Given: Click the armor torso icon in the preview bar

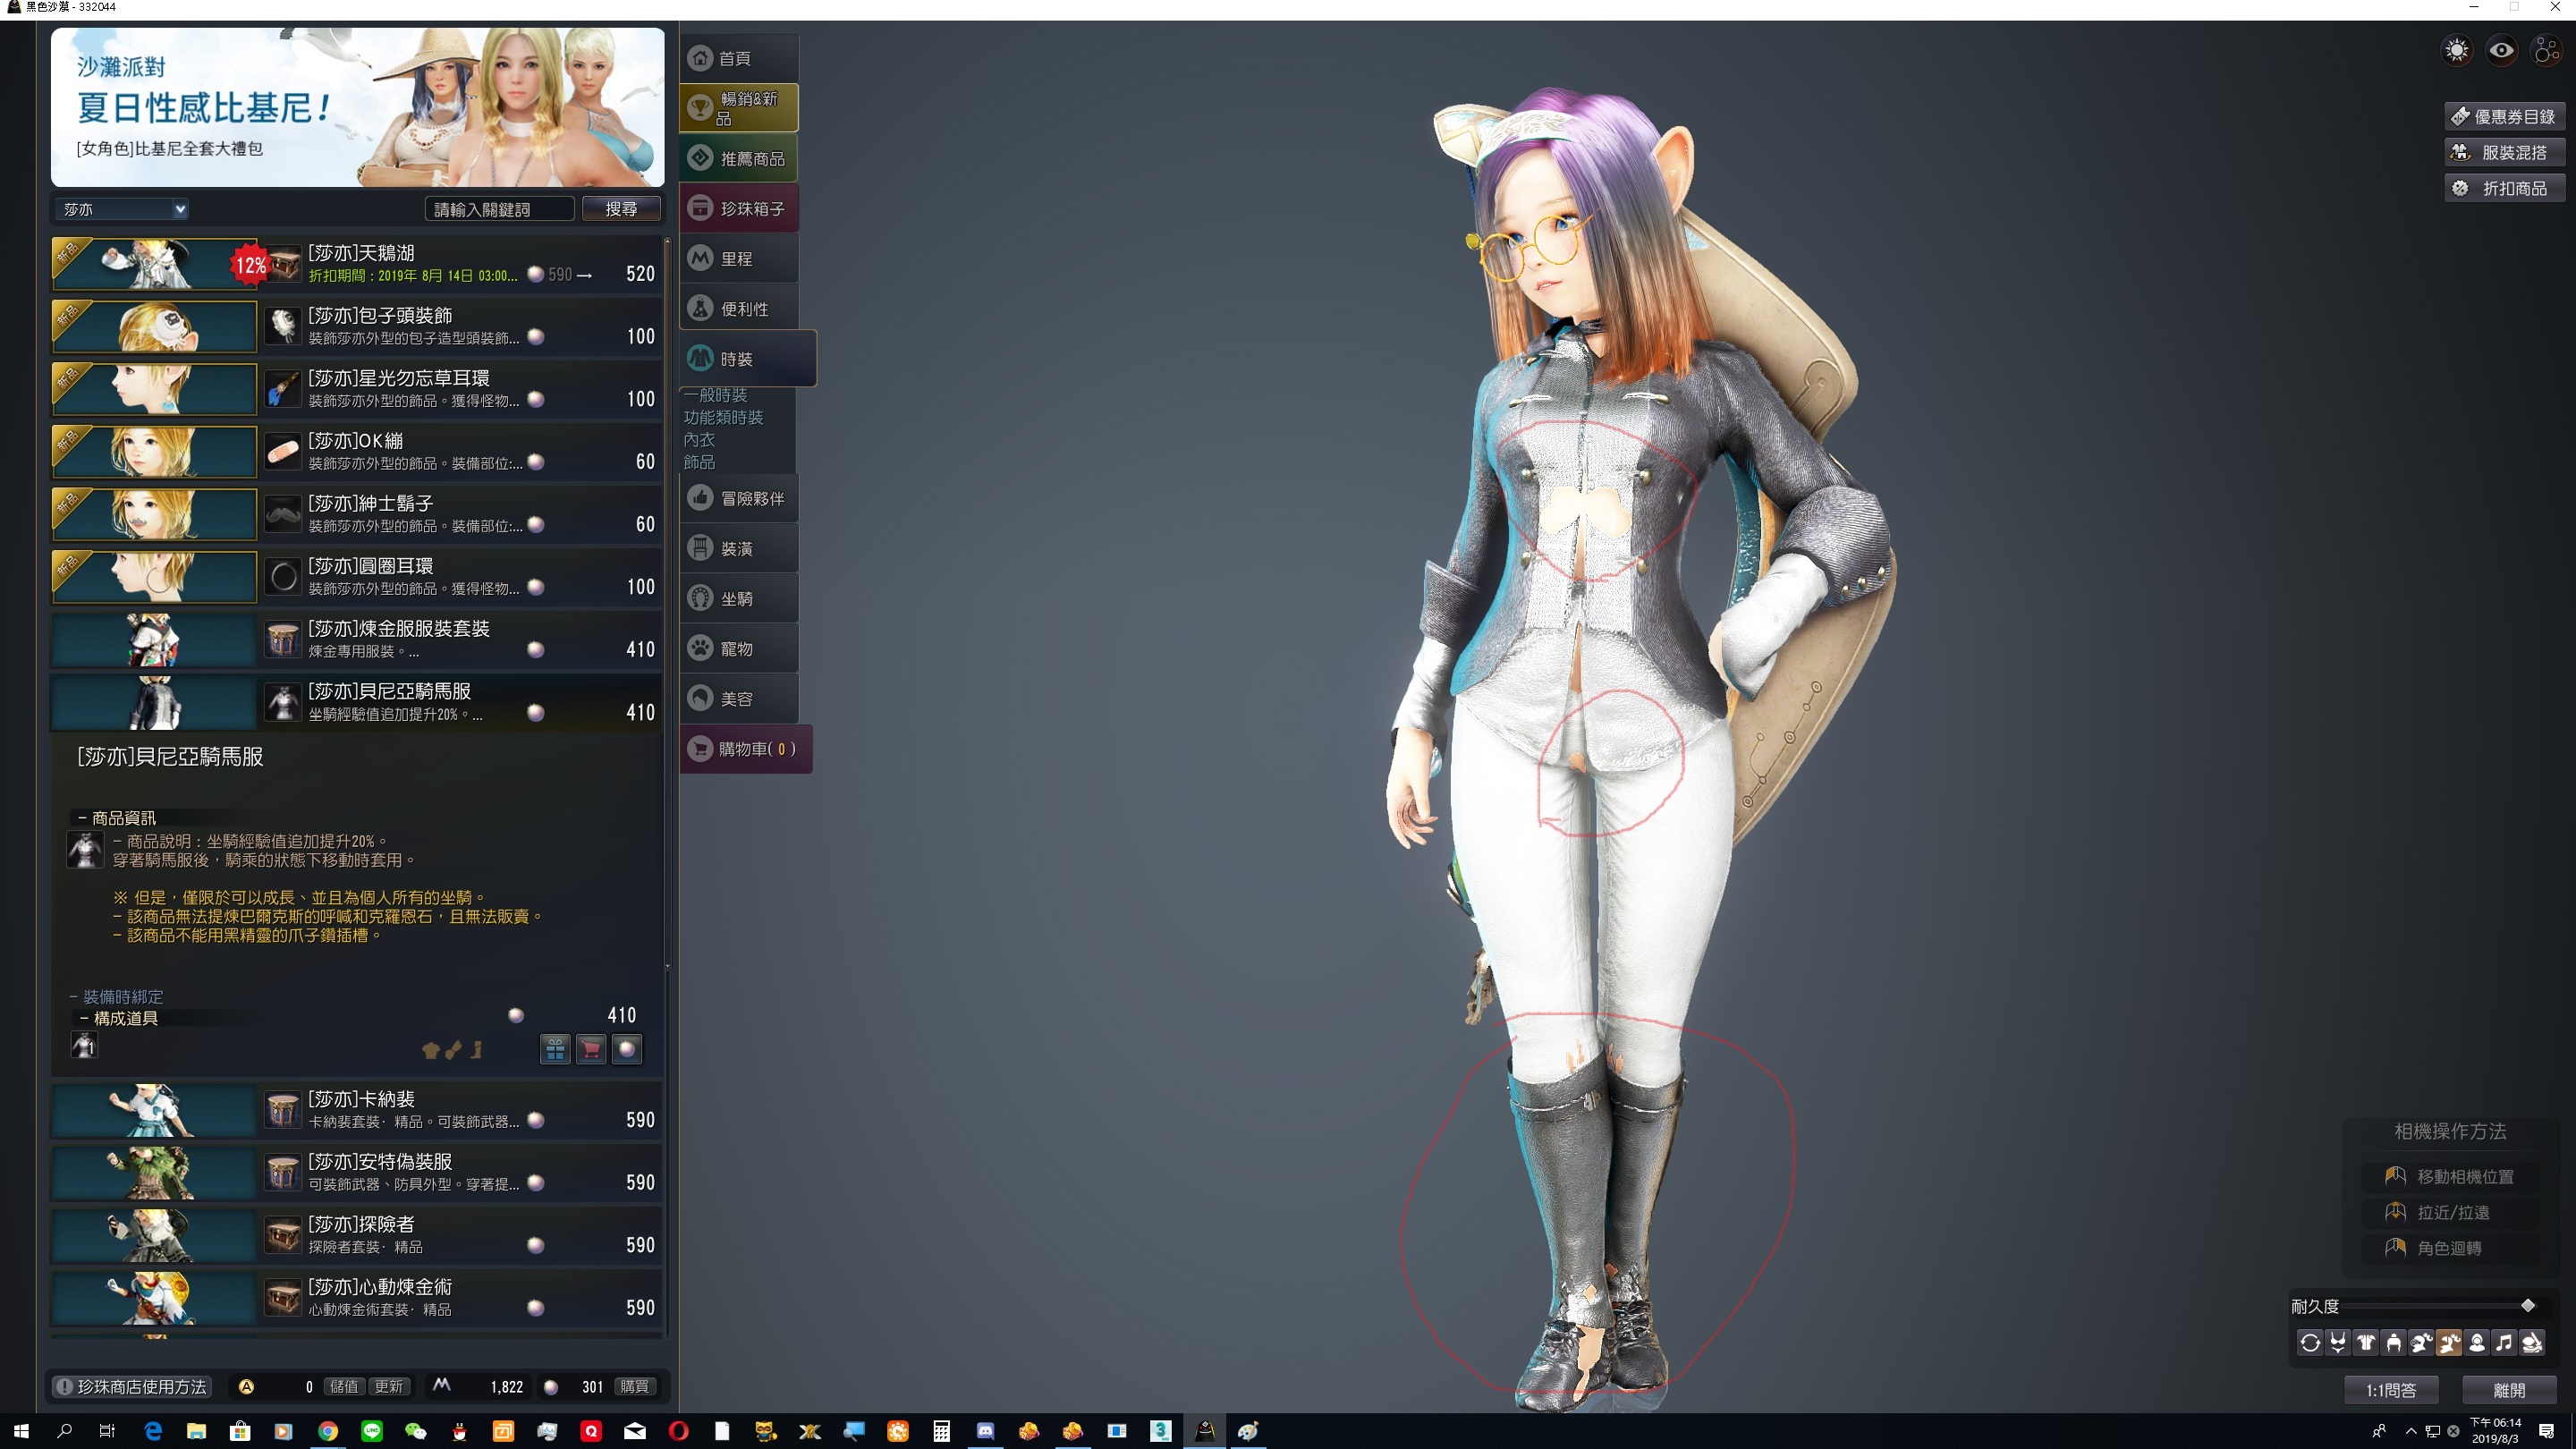Looking at the screenshot, I should (x=2366, y=1343).
